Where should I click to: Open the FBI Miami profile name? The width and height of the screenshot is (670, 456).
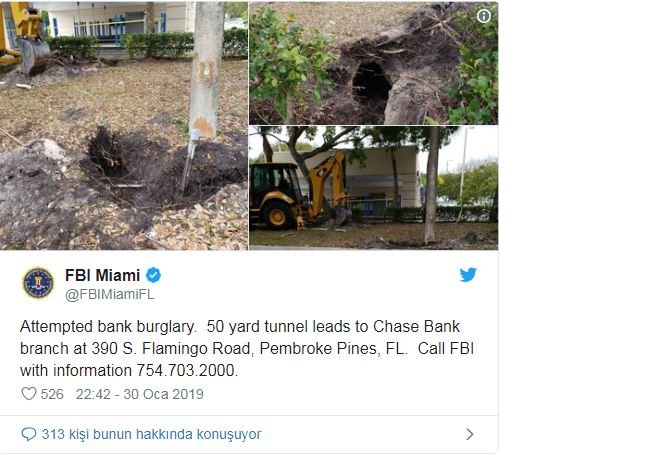pyautogui.click(x=103, y=275)
